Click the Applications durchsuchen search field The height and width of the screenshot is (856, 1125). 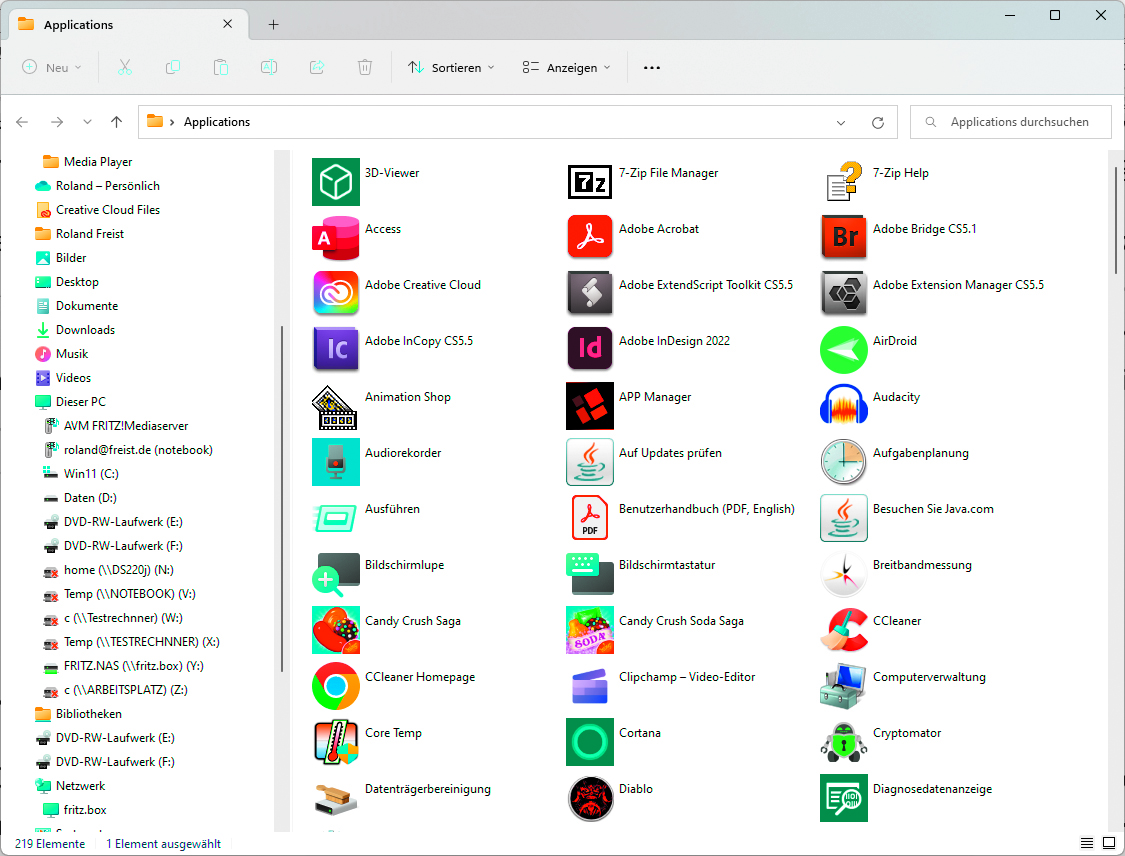pyautogui.click(x=1010, y=122)
